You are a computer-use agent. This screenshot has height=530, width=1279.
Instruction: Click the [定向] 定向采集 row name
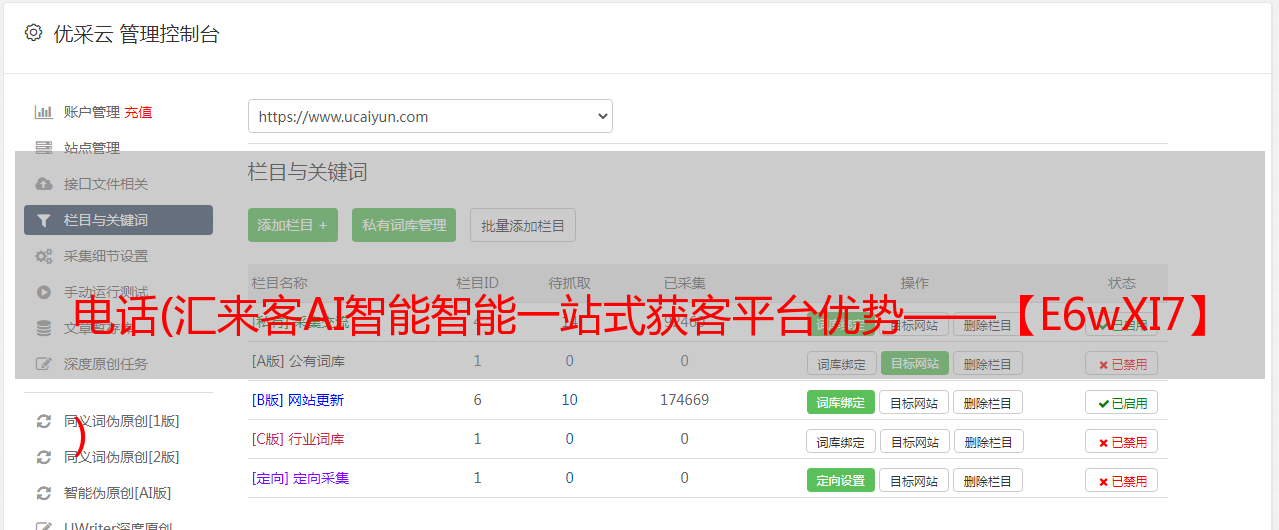tap(300, 478)
